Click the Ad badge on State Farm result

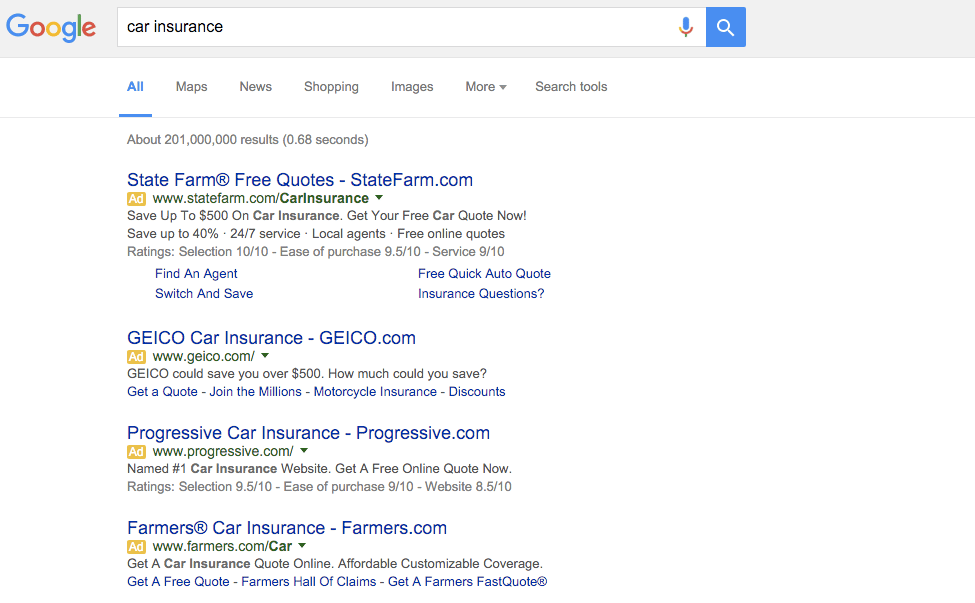136,199
